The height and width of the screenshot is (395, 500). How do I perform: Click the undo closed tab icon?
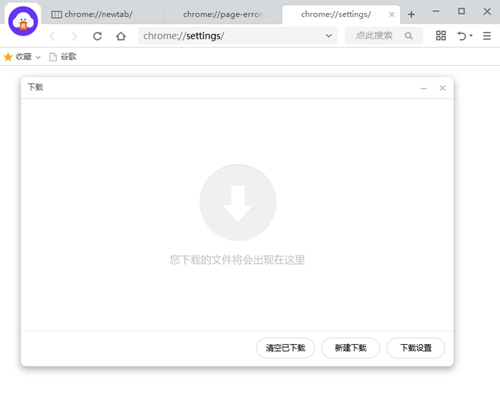(x=462, y=36)
